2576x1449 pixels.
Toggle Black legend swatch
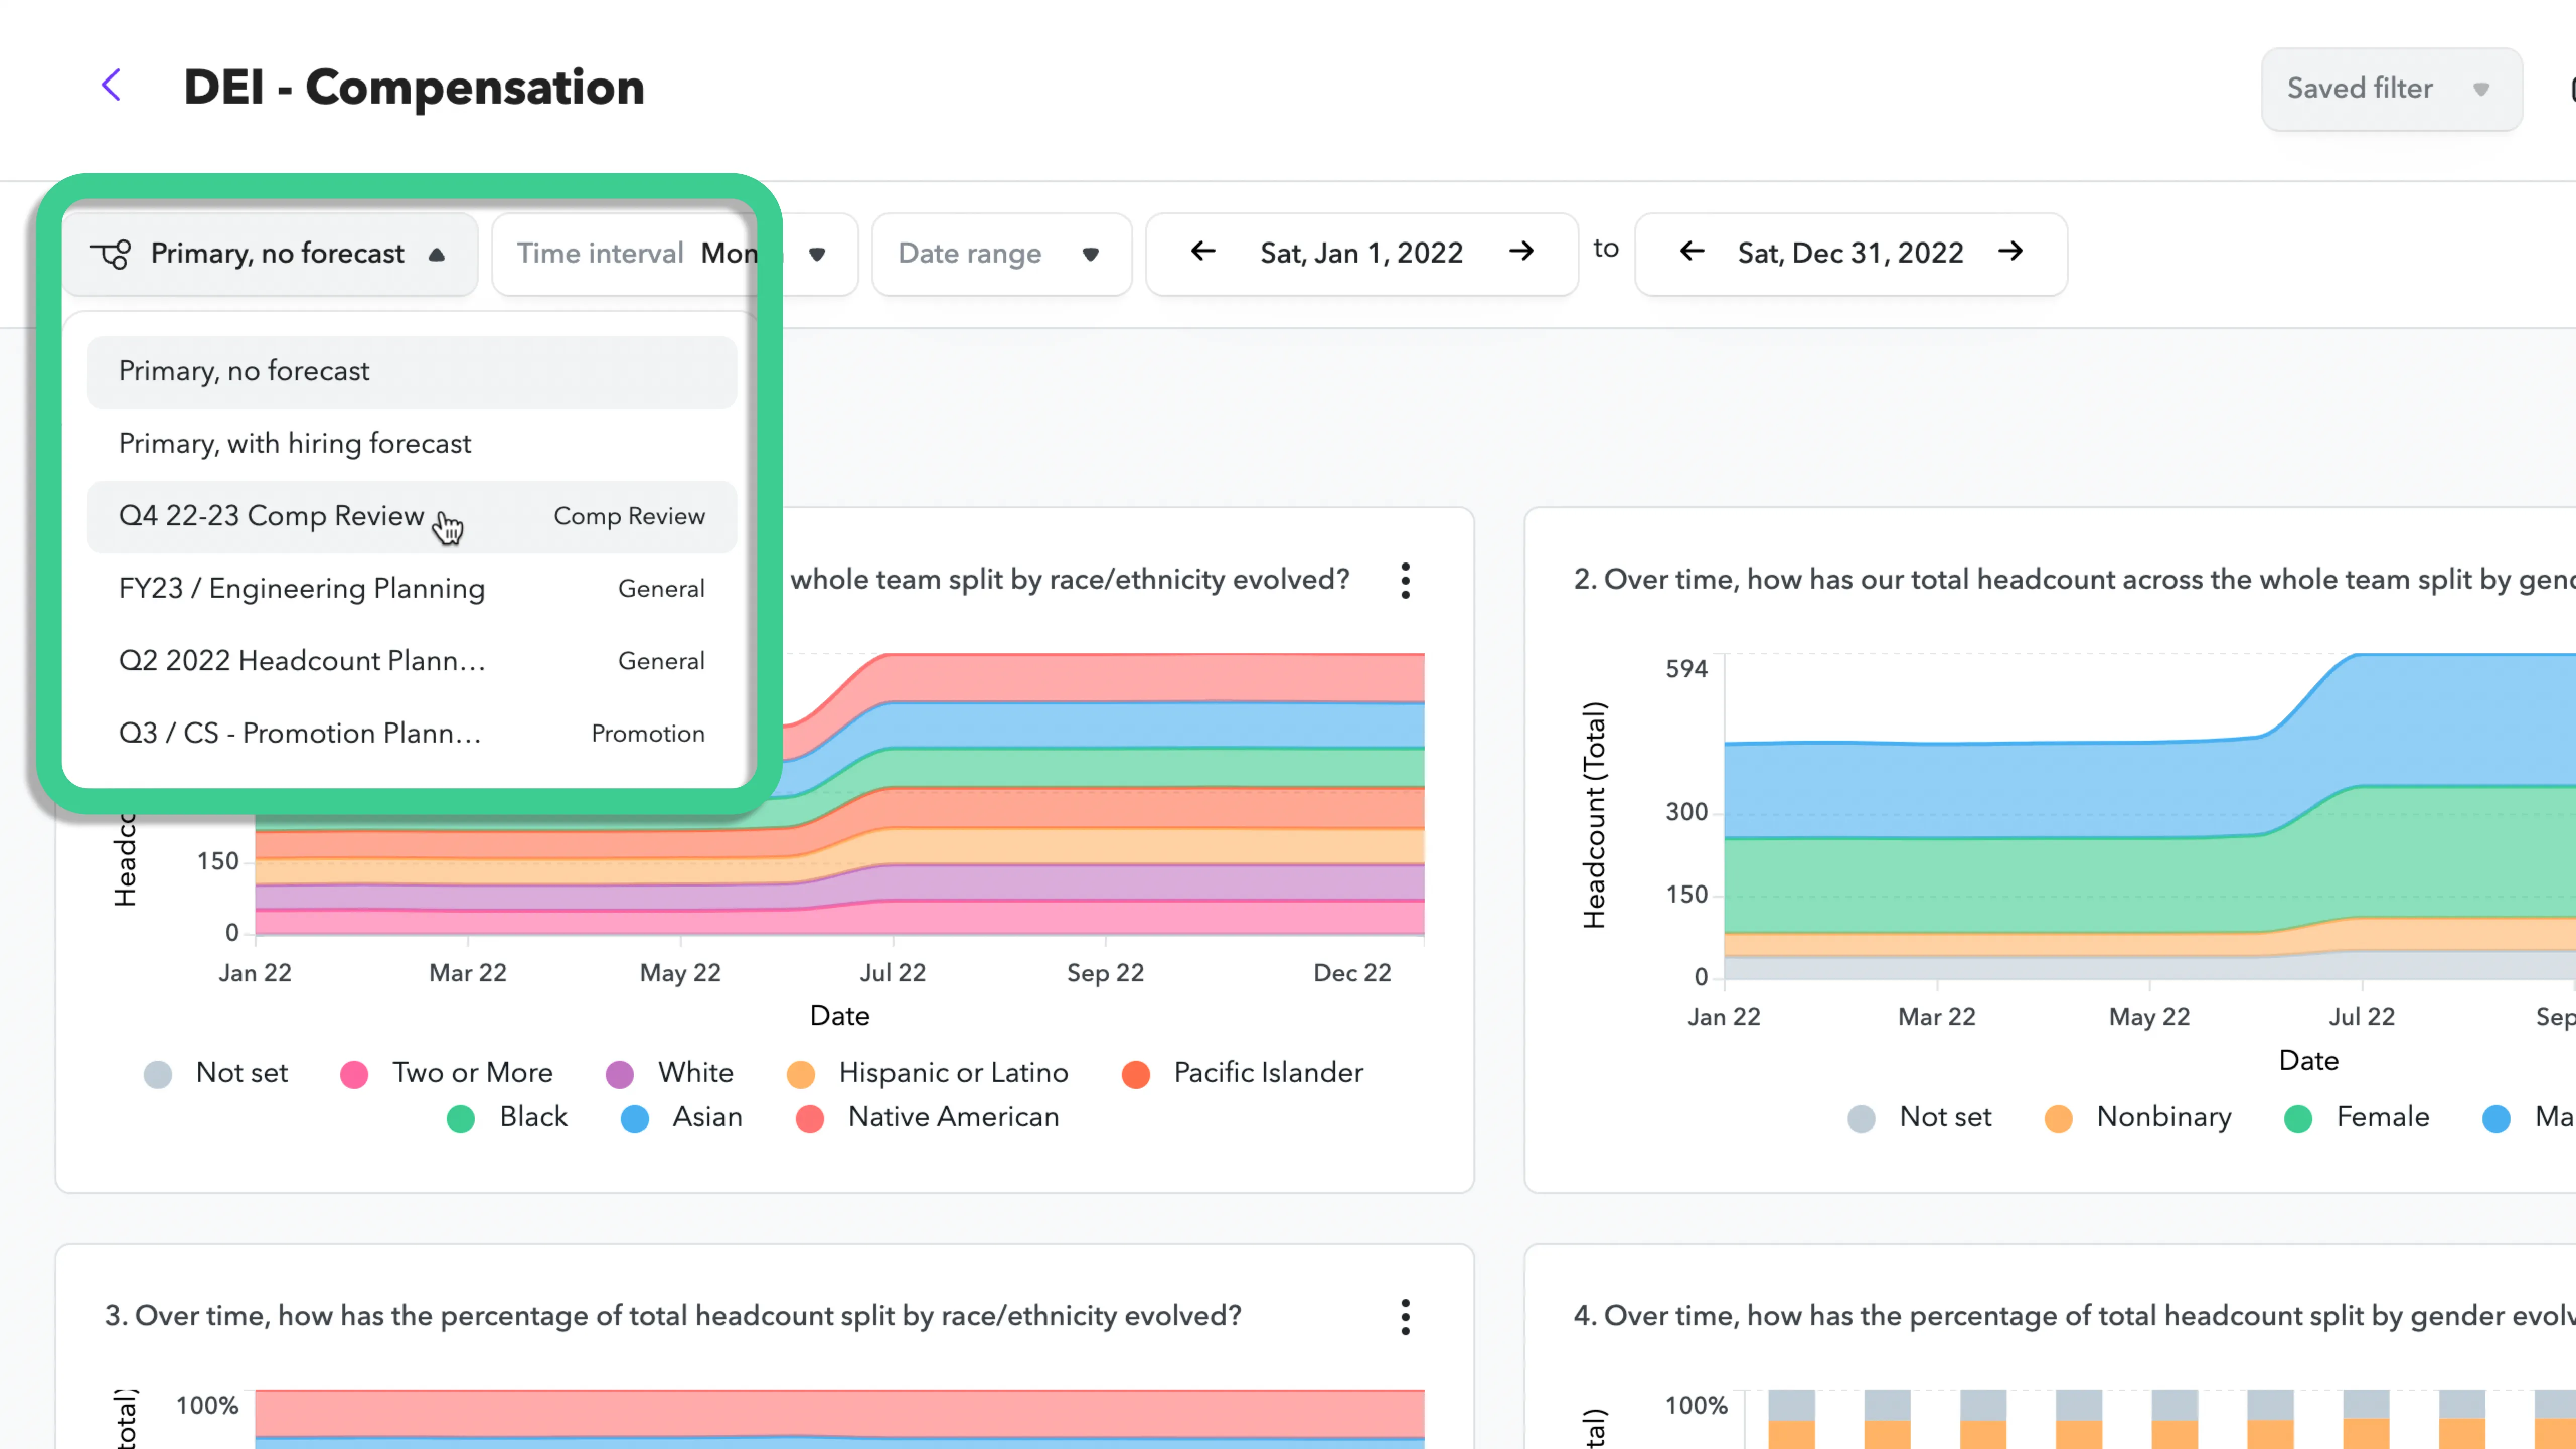[461, 1118]
